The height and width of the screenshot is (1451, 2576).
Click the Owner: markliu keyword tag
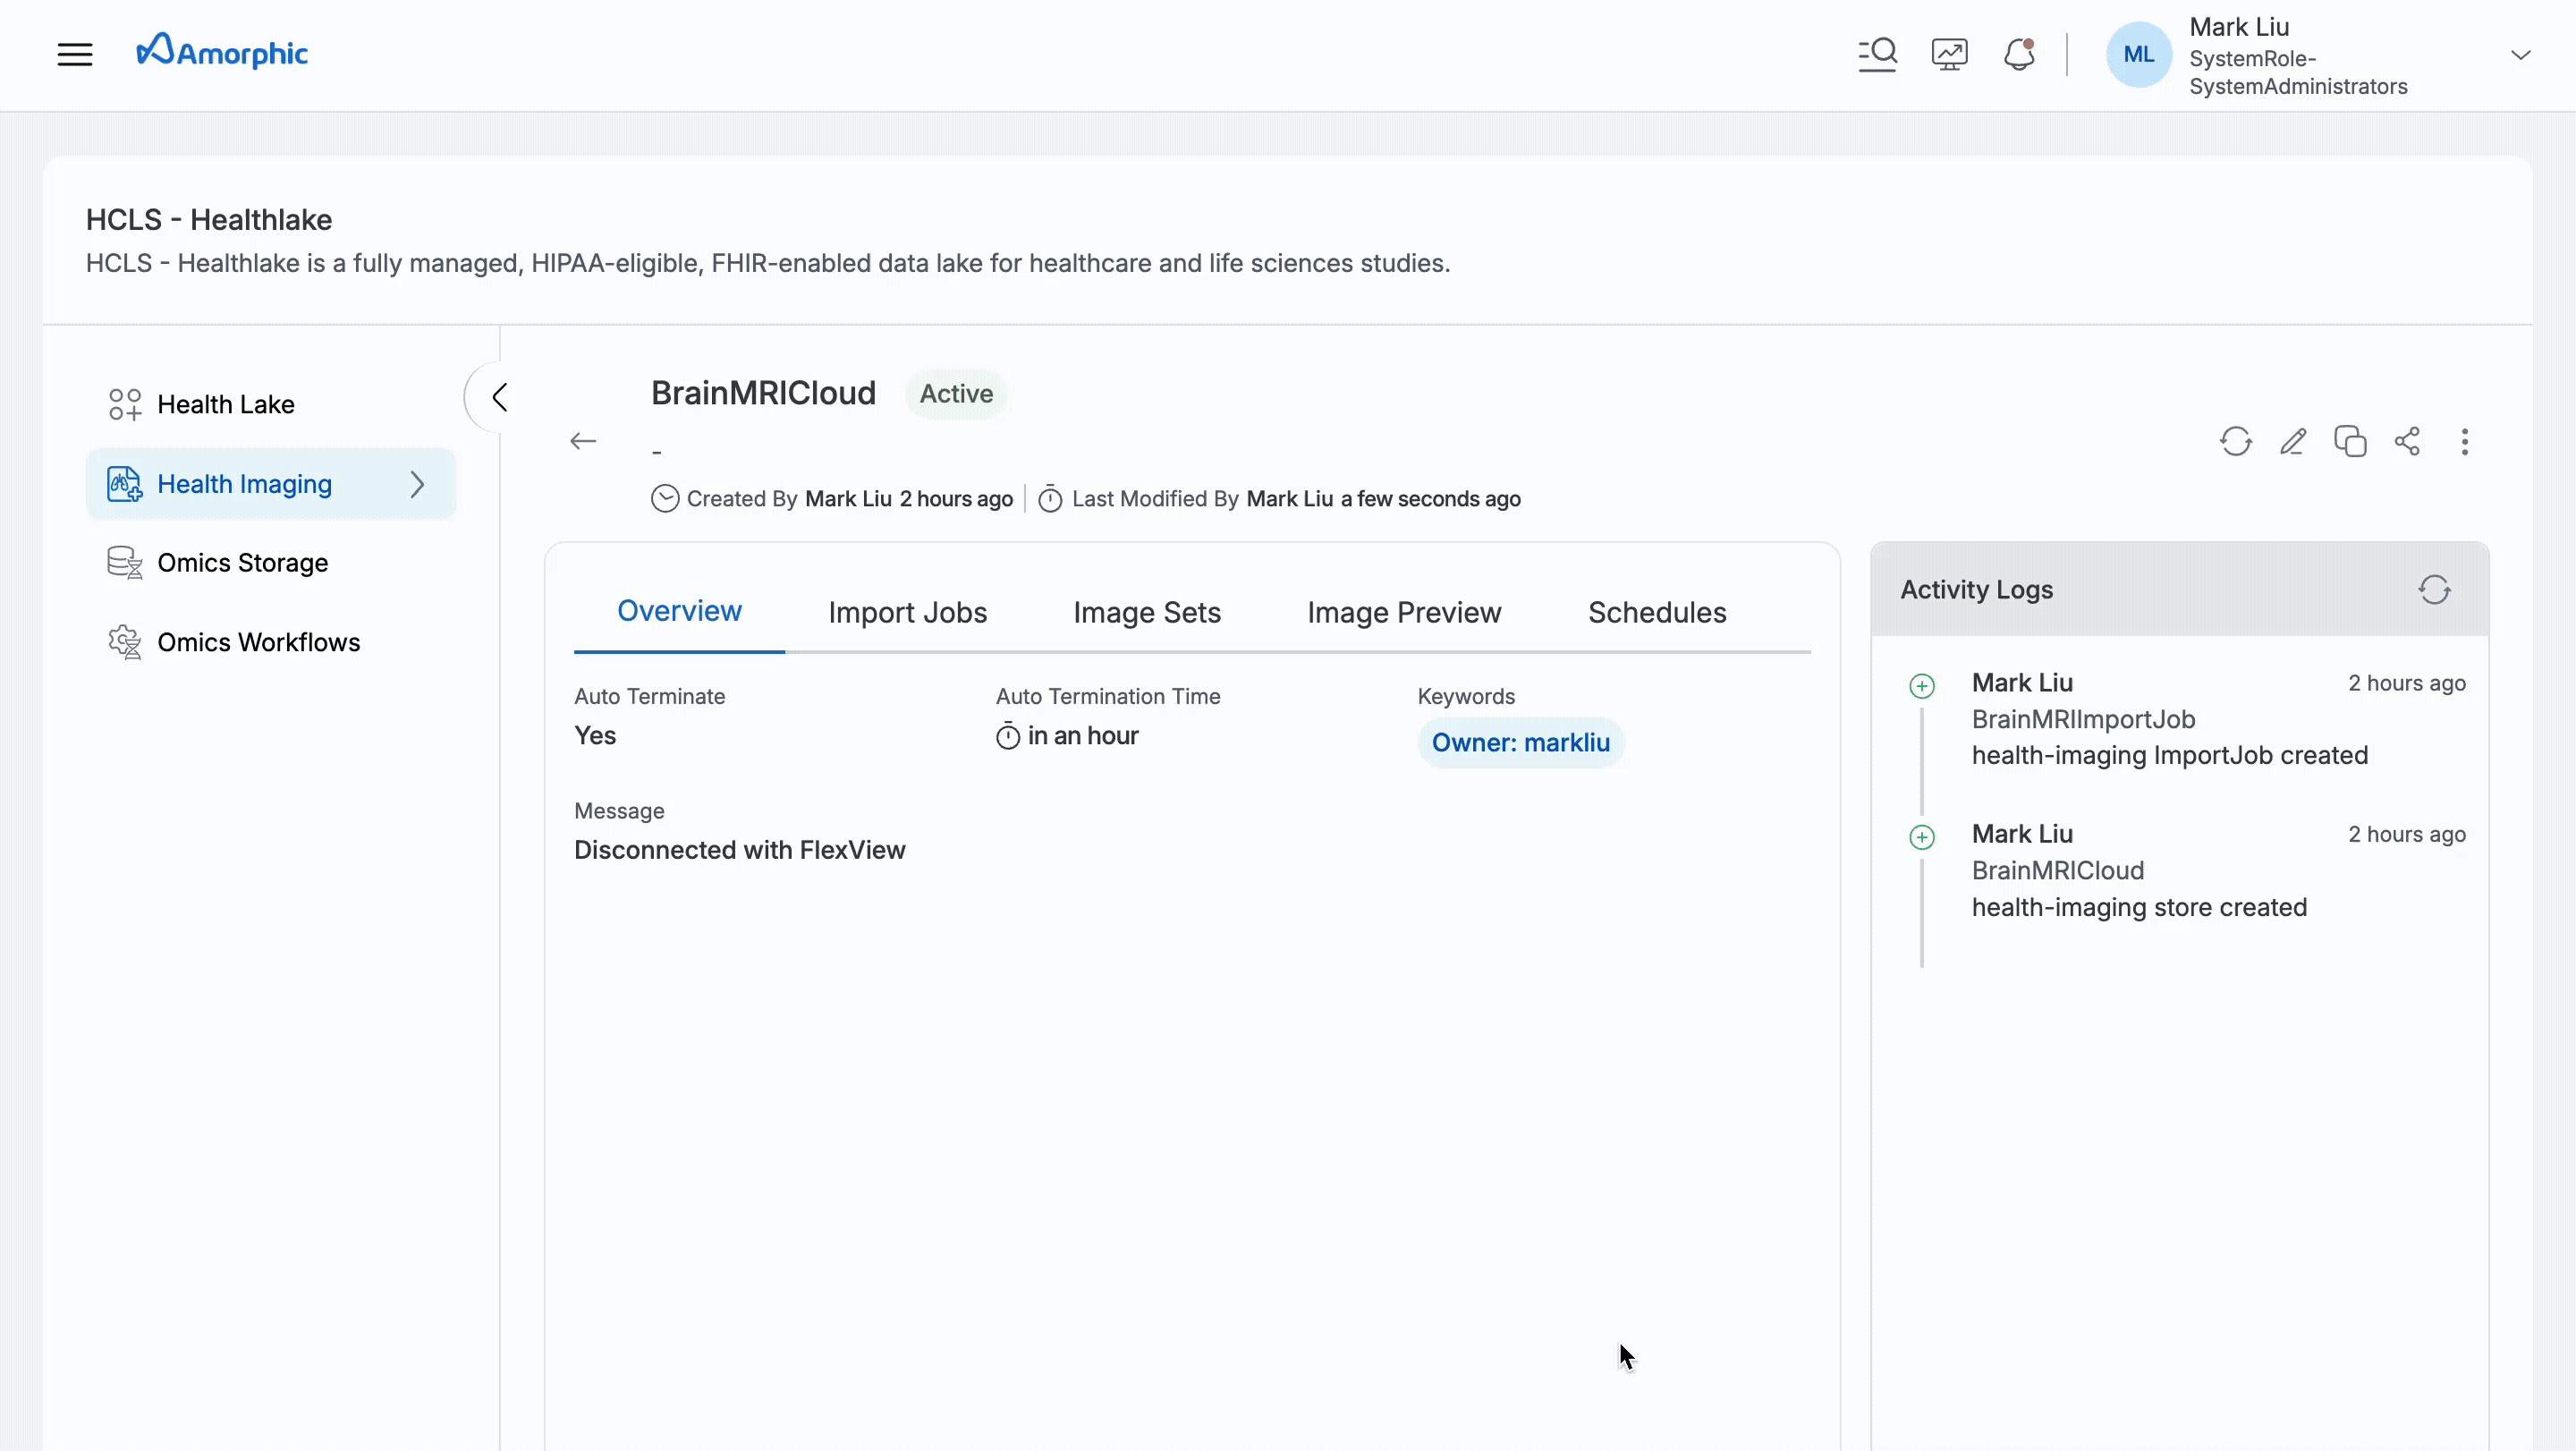tap(1520, 743)
